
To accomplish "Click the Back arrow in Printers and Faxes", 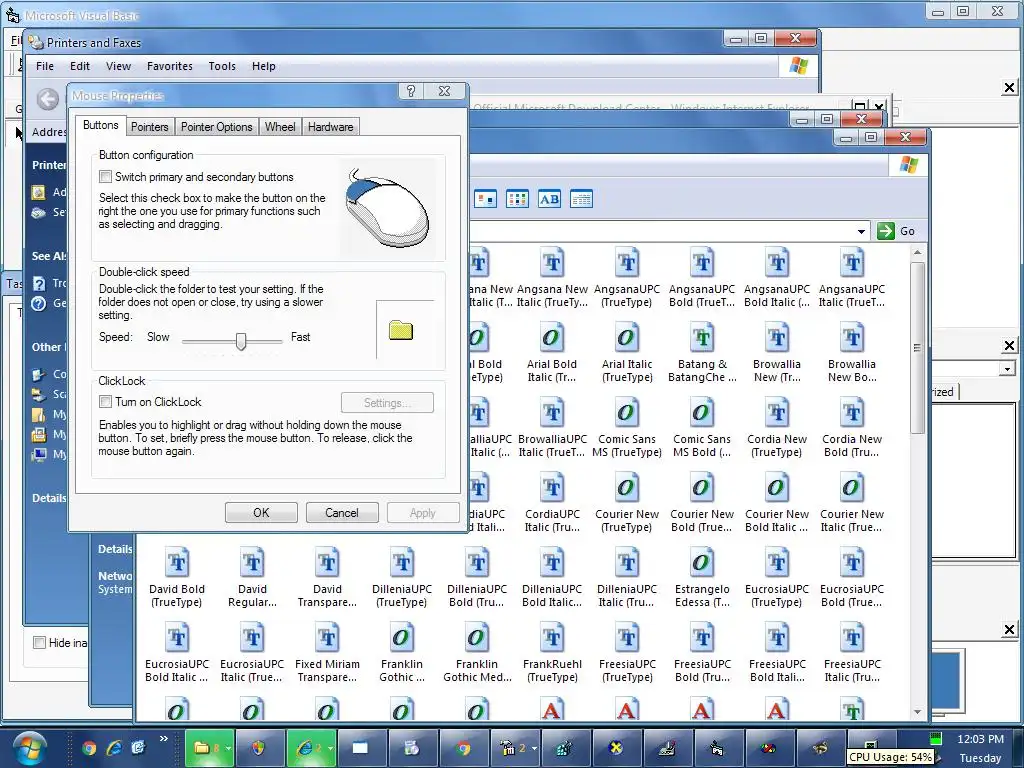I will click(x=47, y=99).
